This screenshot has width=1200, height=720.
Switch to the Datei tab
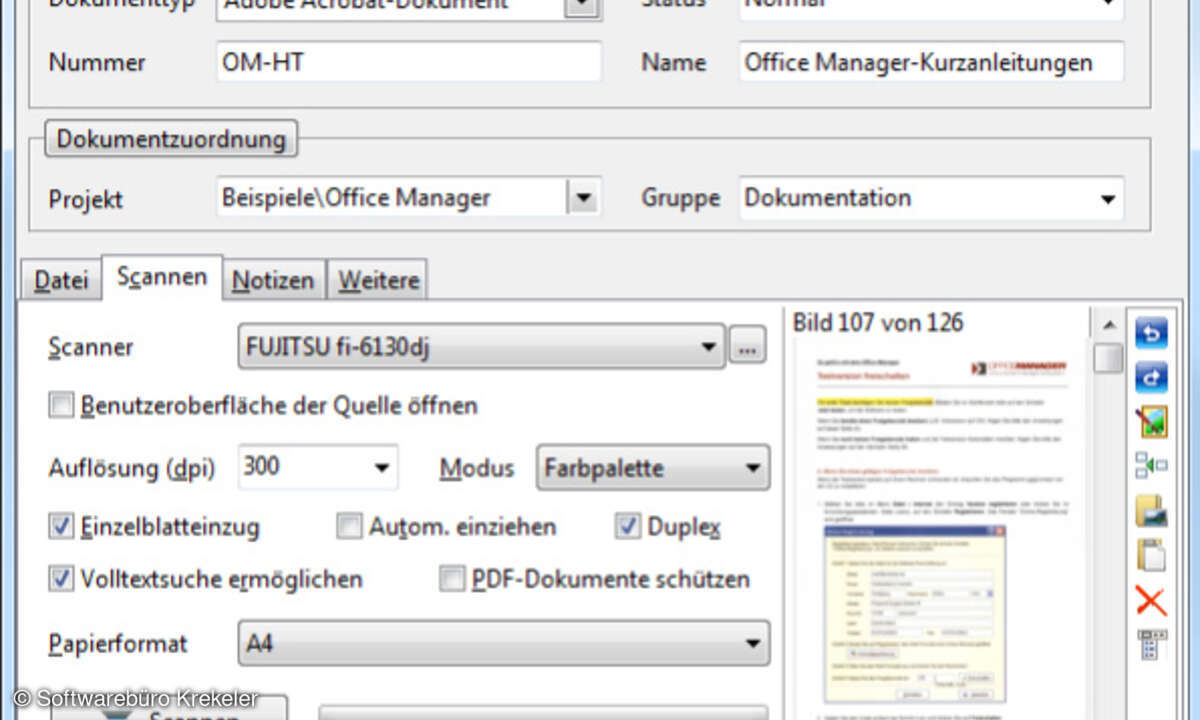click(61, 281)
